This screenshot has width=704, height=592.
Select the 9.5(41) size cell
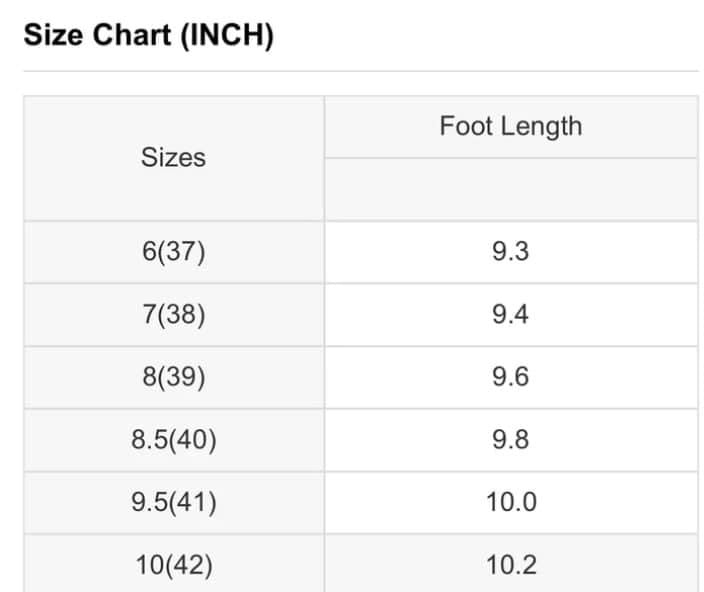coord(173,502)
